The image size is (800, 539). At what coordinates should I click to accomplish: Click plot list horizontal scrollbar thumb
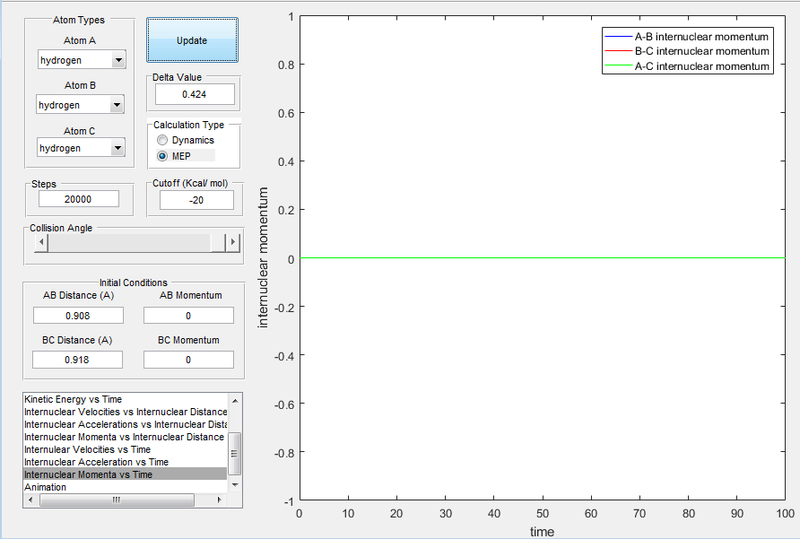tap(117, 500)
